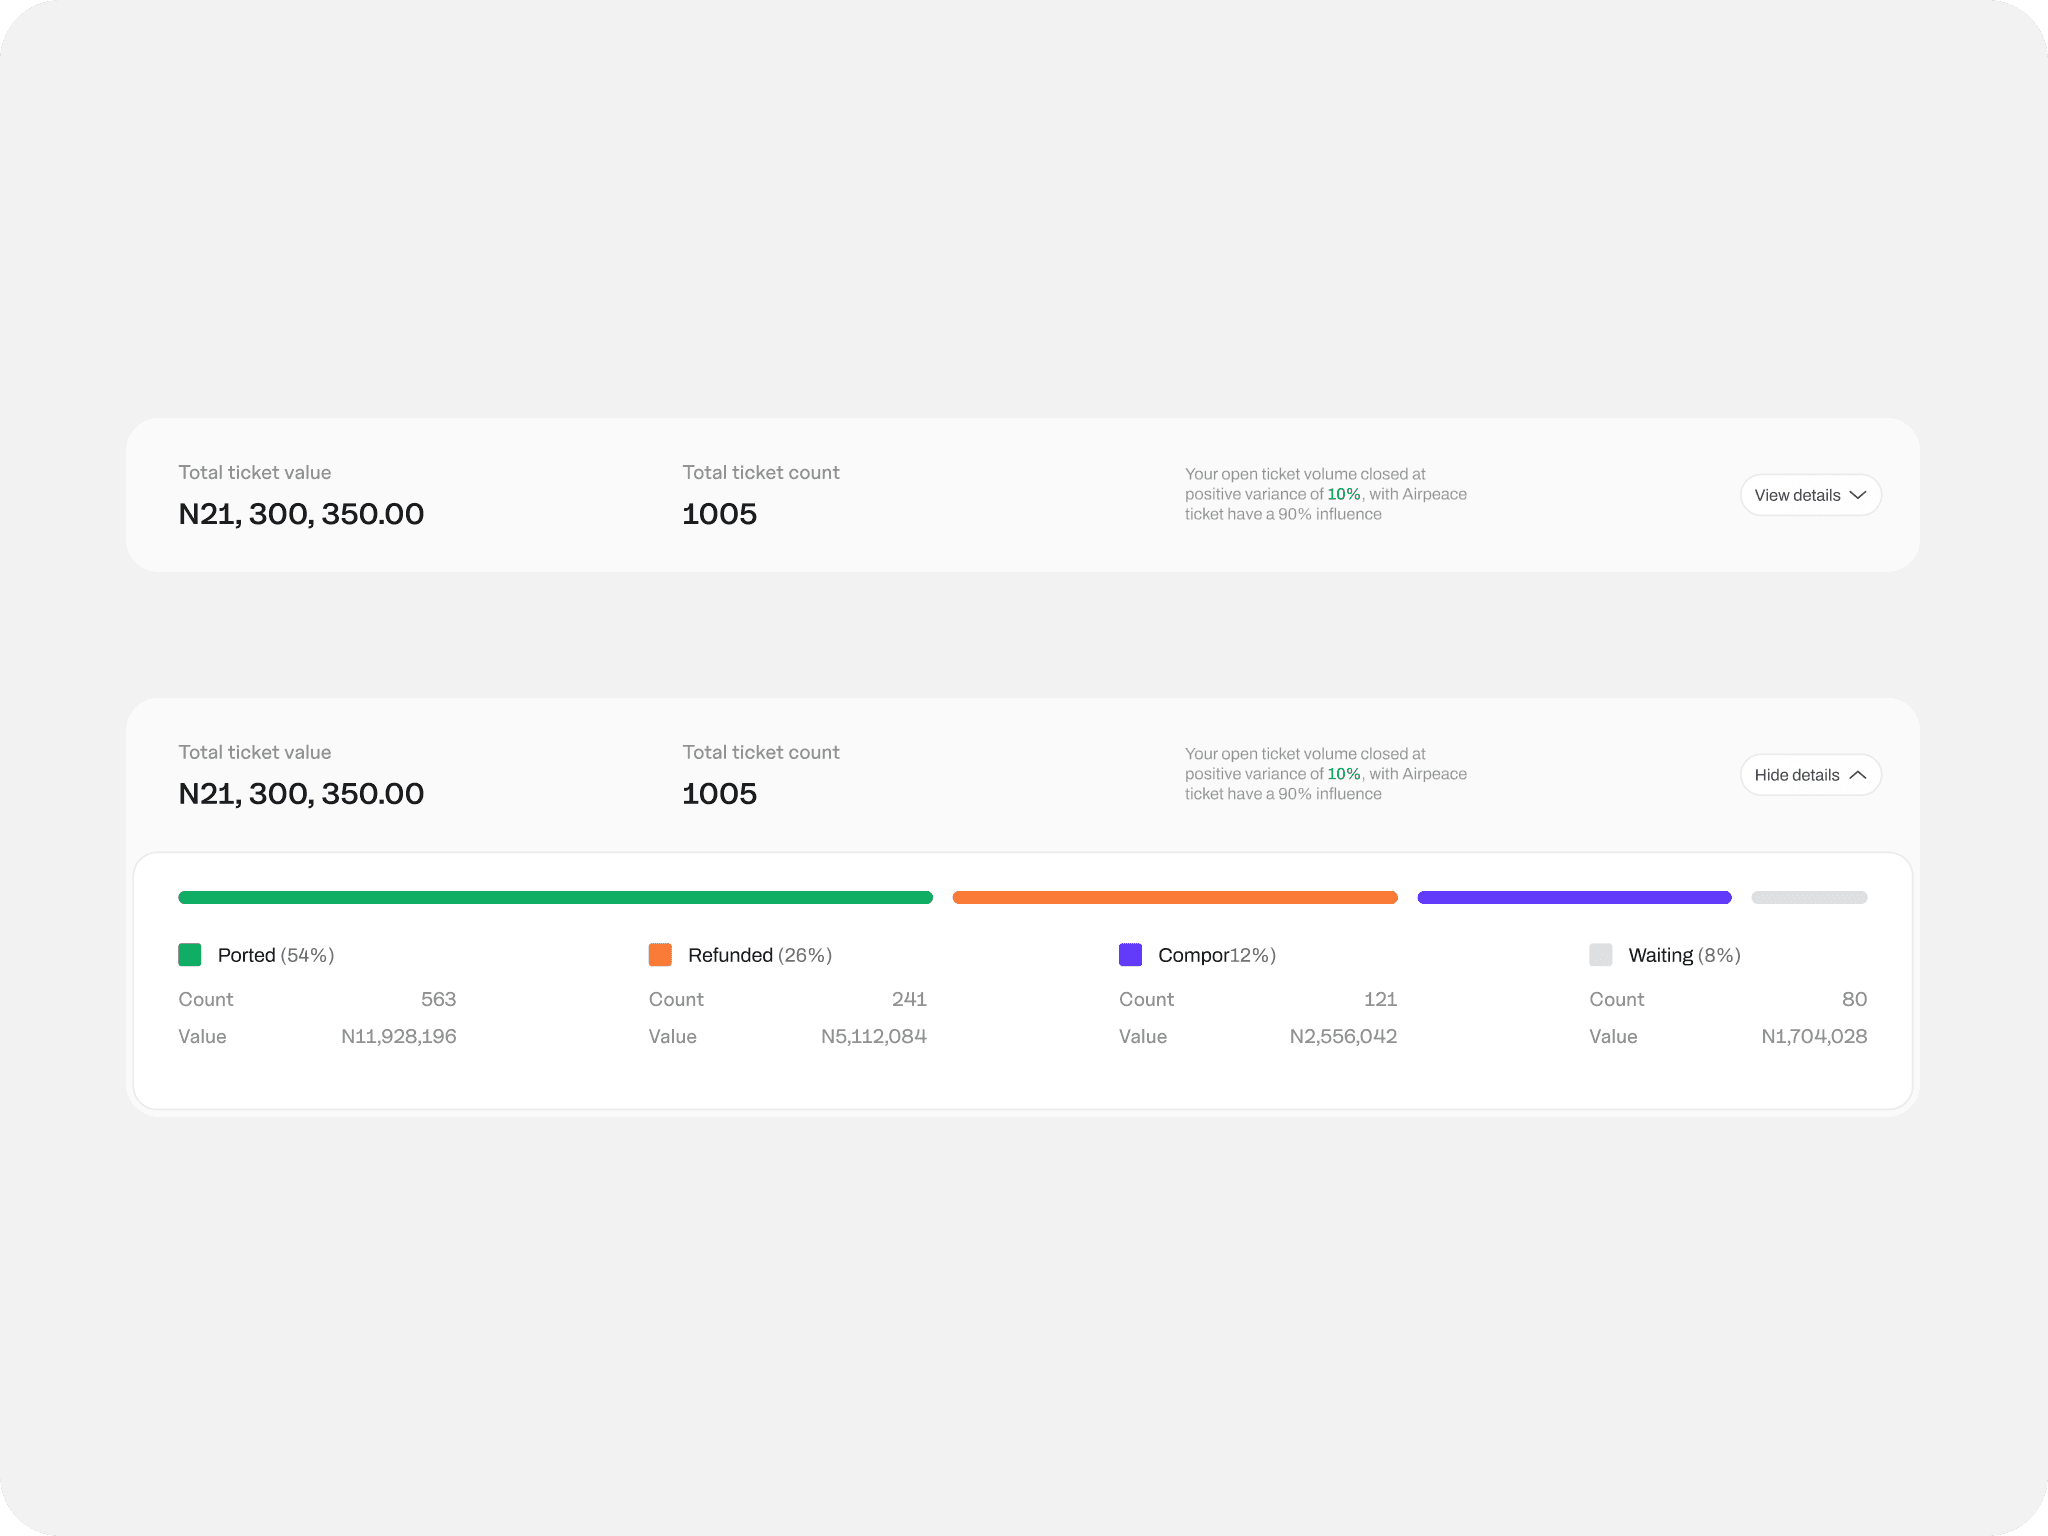The height and width of the screenshot is (1536, 2048).
Task: Click the purple legend color swatch
Action: pyautogui.click(x=1130, y=955)
